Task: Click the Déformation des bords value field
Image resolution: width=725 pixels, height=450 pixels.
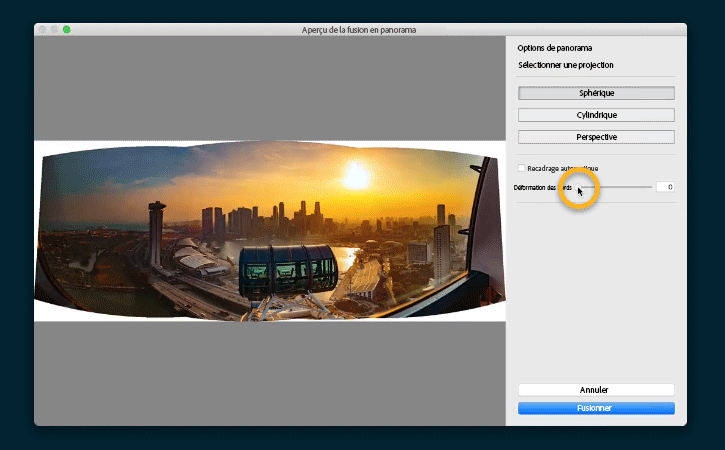Action: [665, 187]
